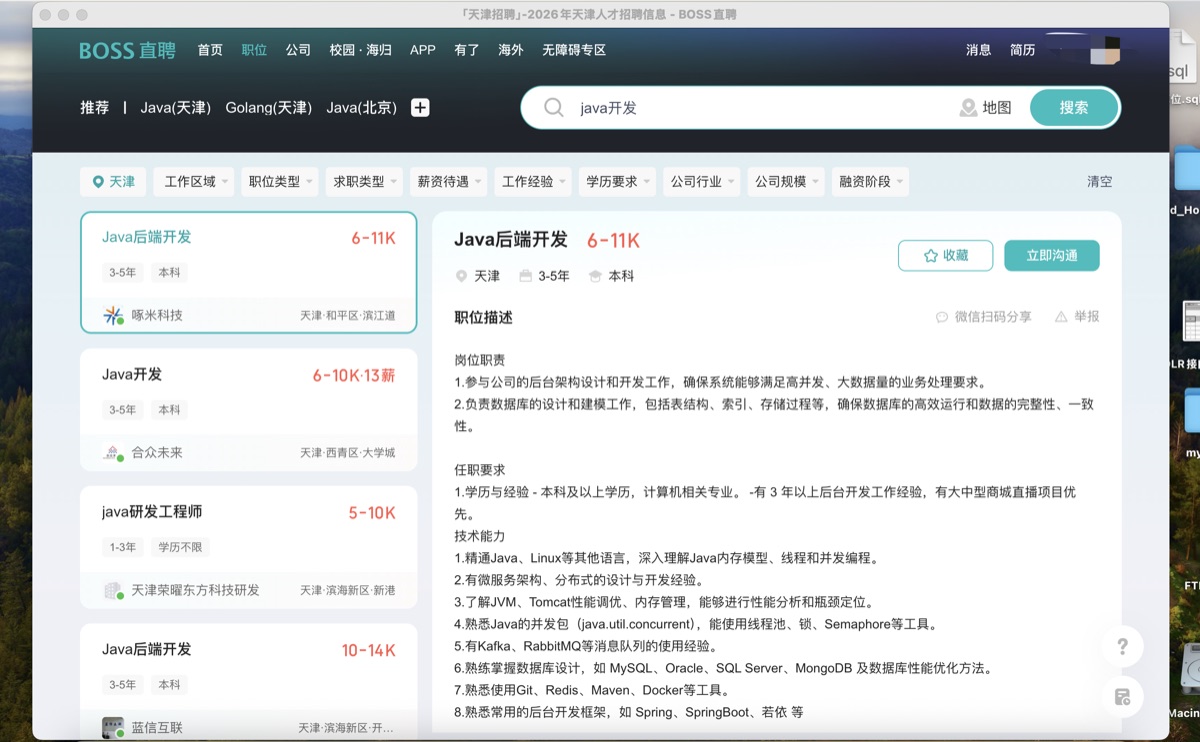
Task: Click the warning triangle report icon
Action: tap(1061, 317)
